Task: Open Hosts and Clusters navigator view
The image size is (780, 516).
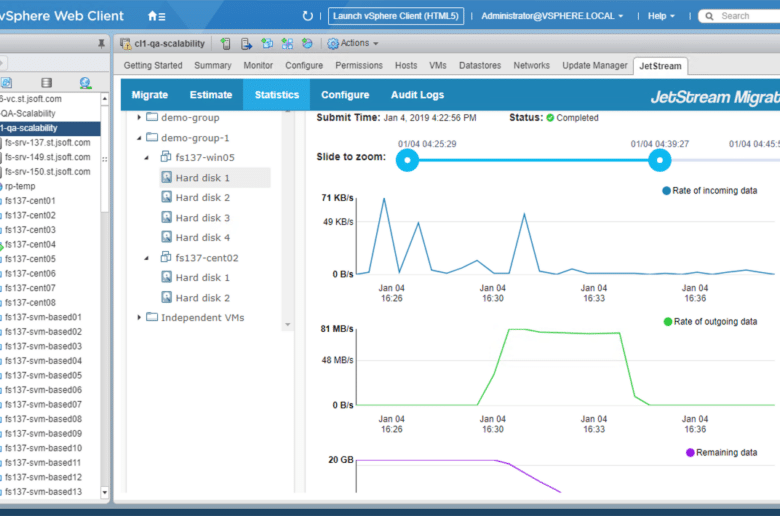Action: (6, 83)
